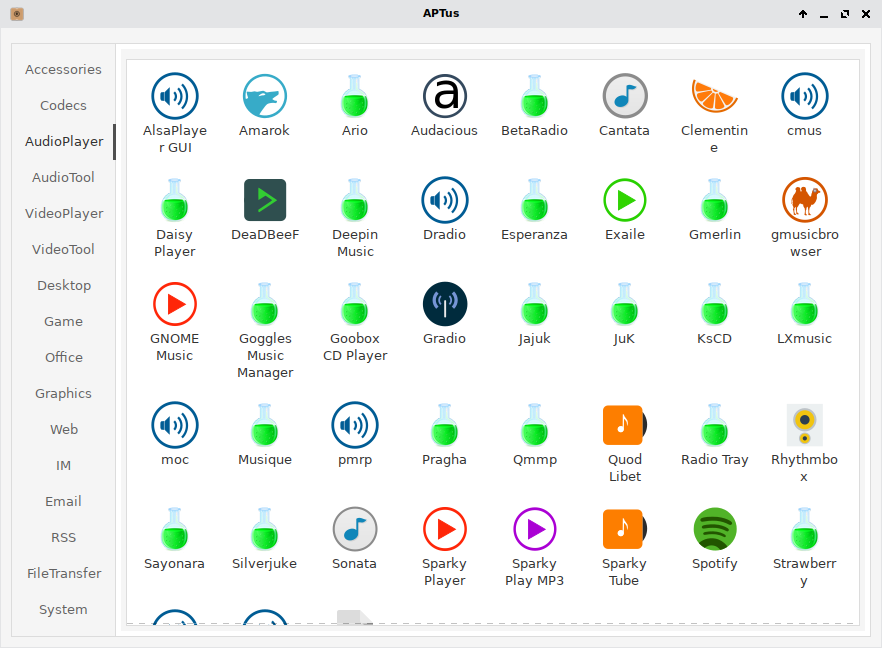Click the Goobox CD Player icon
This screenshot has height=648, width=882.
tap(354, 304)
